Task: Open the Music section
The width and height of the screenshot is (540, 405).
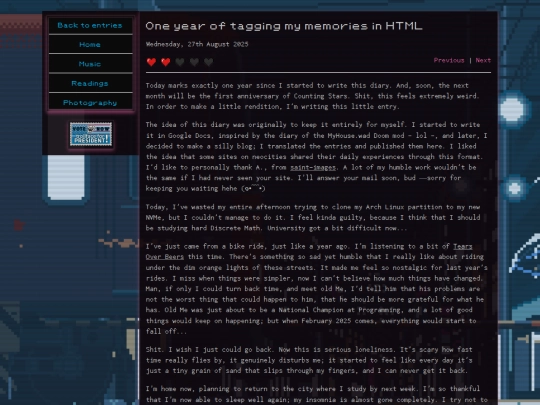Action: 90,64
